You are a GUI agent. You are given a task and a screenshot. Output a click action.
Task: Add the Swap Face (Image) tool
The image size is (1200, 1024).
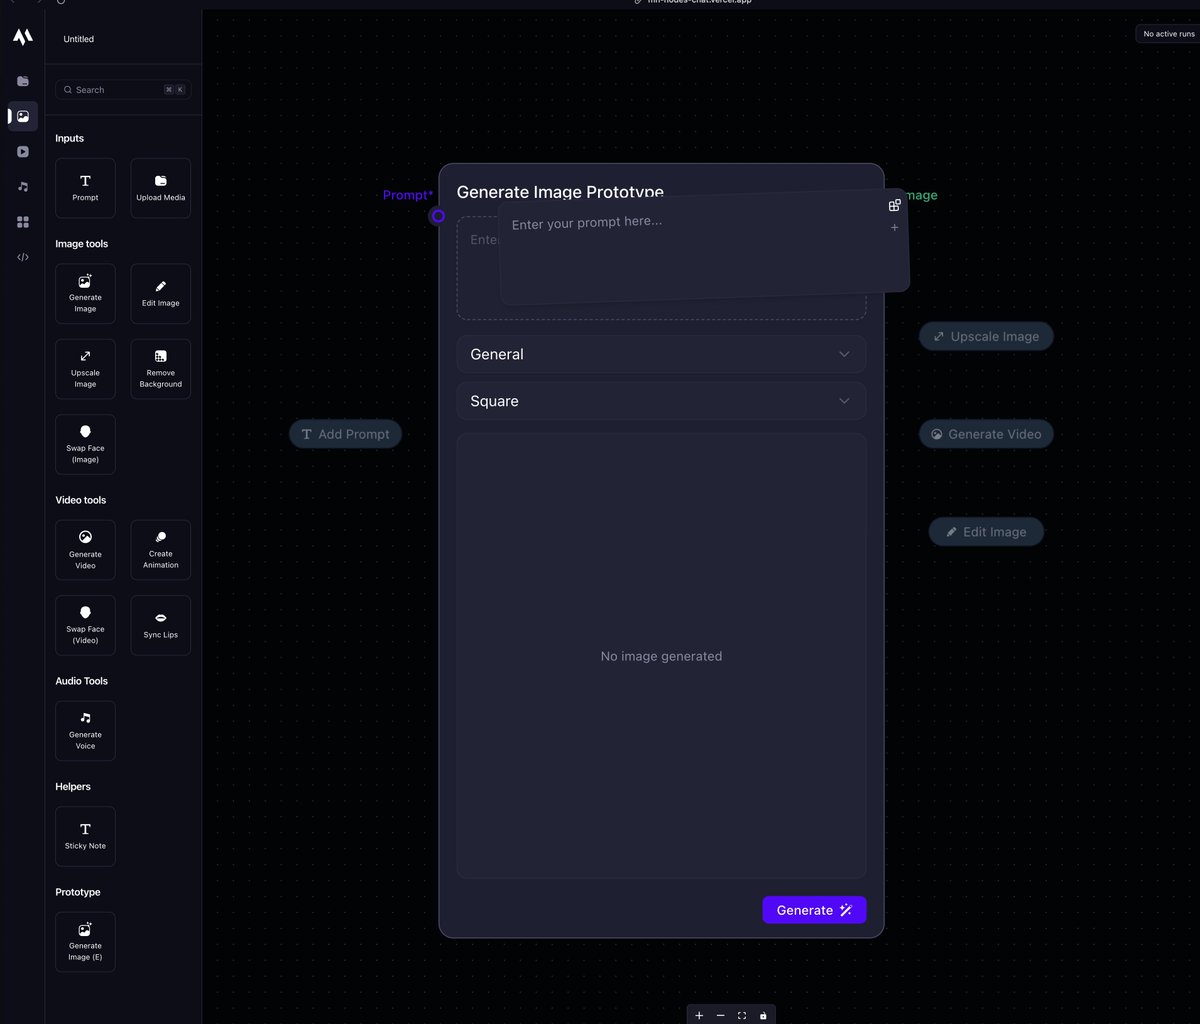coord(85,445)
